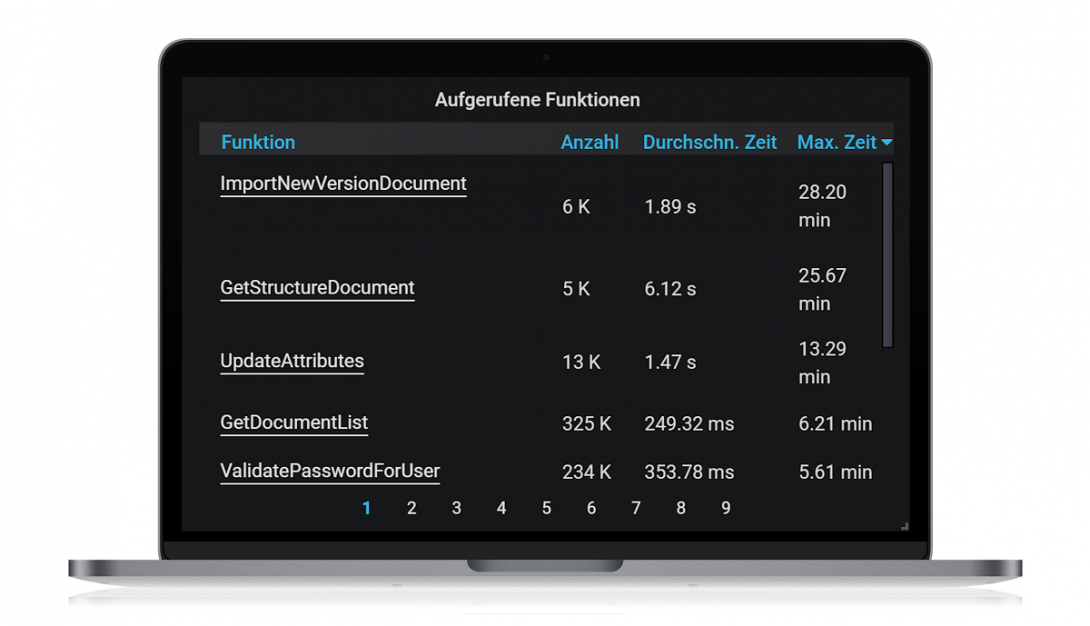The height and width of the screenshot is (626, 1090).
Task: Click the table's vertical scrollbar thumb
Action: pos(888,255)
